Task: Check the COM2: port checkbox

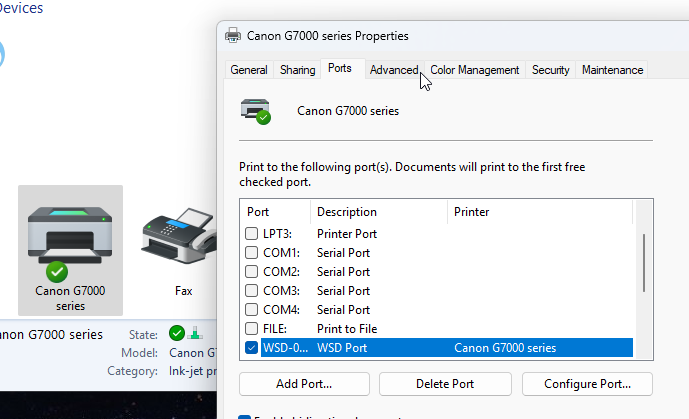Action: click(x=251, y=271)
